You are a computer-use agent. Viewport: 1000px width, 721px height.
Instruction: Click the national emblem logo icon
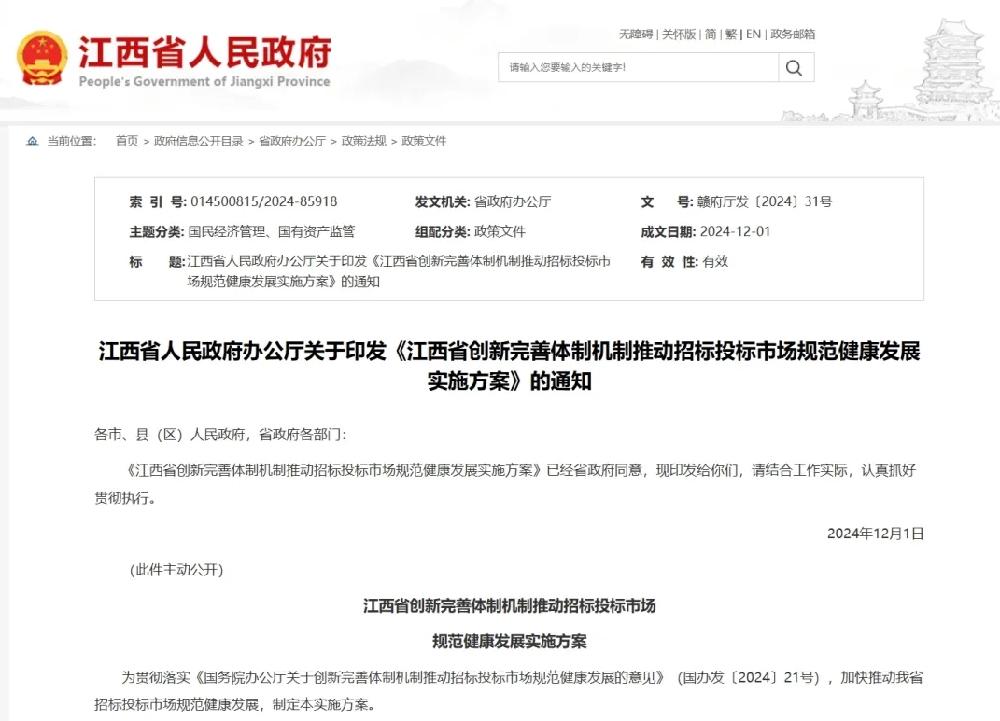tap(42, 58)
